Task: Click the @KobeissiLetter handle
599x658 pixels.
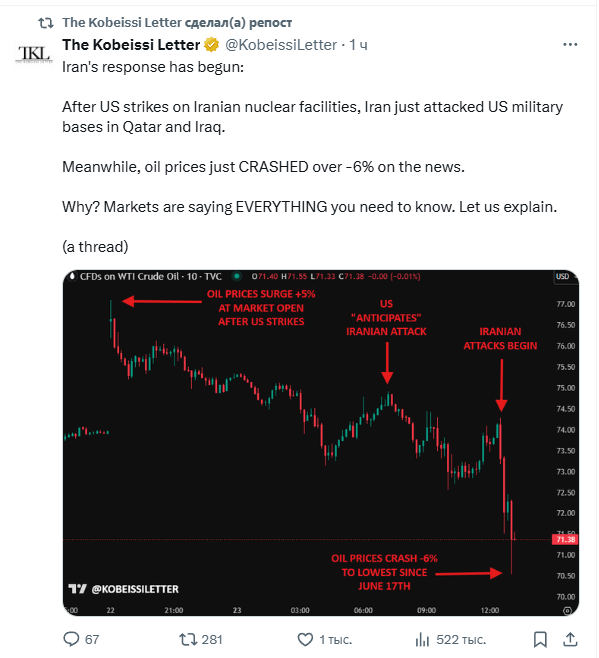Action: (x=281, y=44)
